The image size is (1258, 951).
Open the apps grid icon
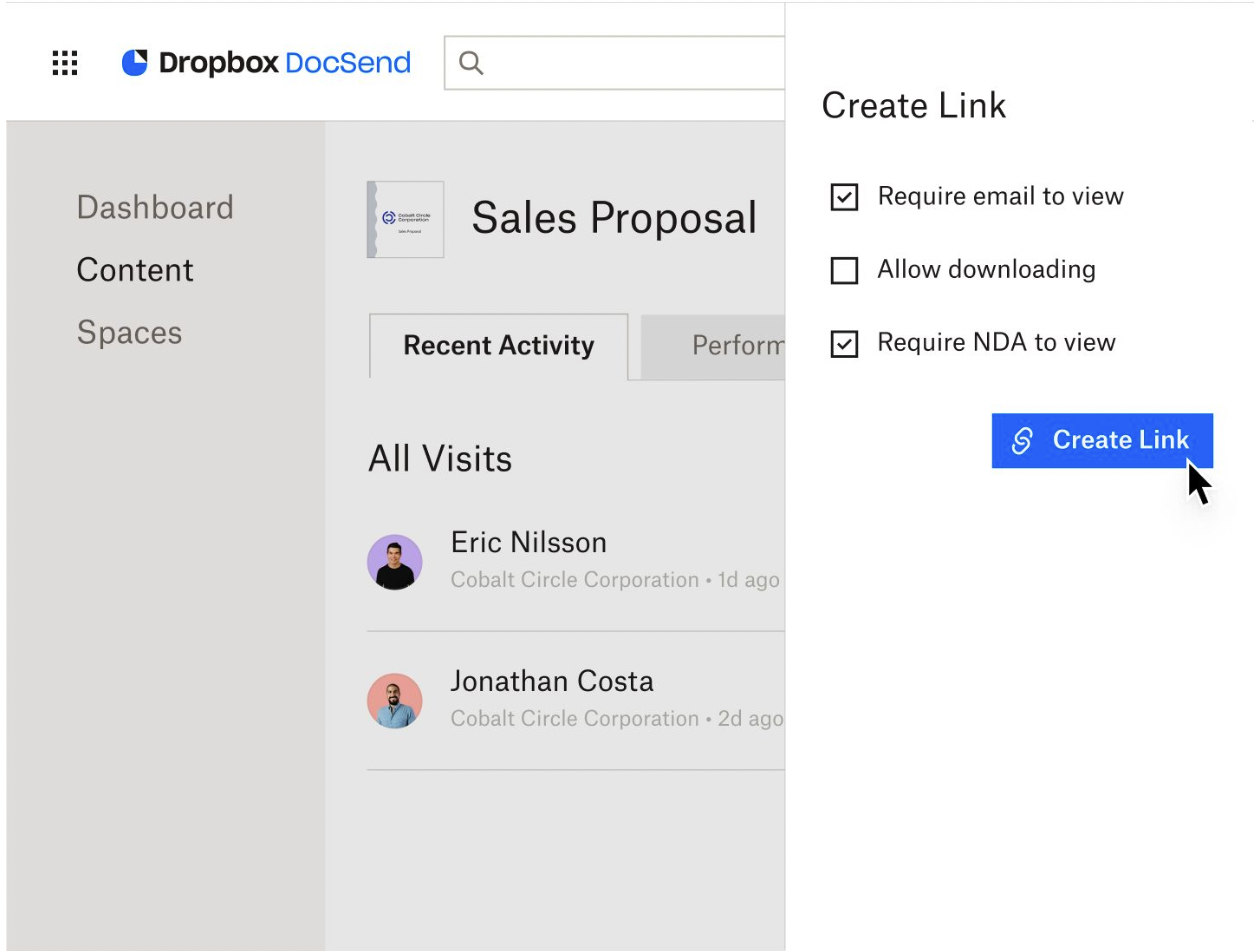coord(64,63)
